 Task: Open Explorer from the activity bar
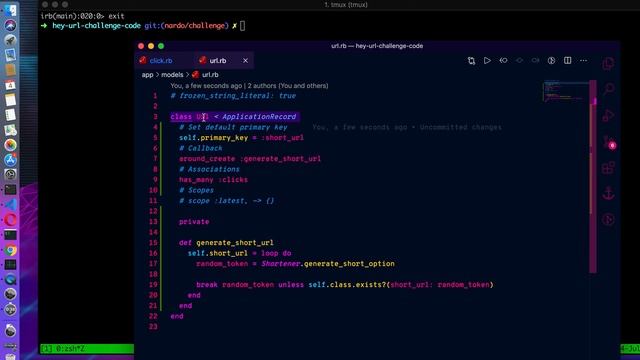tap(608, 64)
